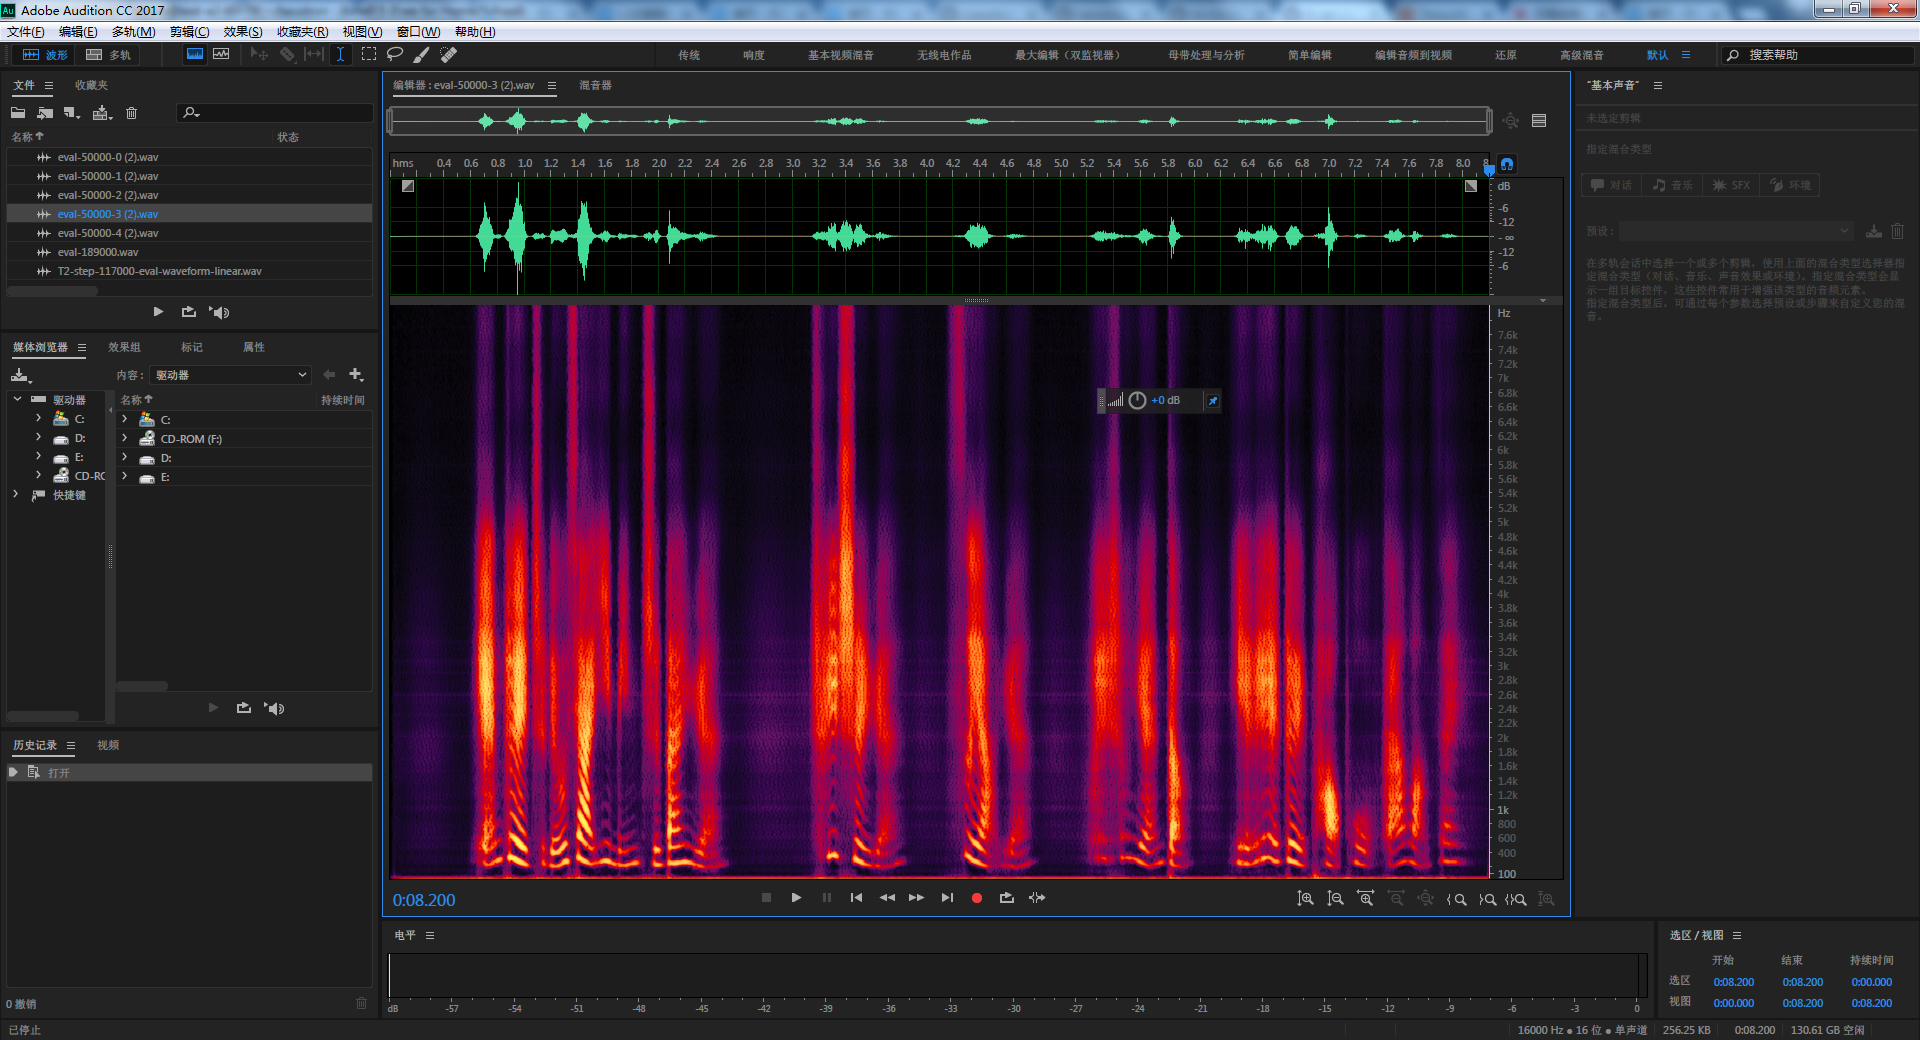The image size is (1920, 1040).
Task: Select the Paintbrush Selection tool
Action: click(x=421, y=55)
